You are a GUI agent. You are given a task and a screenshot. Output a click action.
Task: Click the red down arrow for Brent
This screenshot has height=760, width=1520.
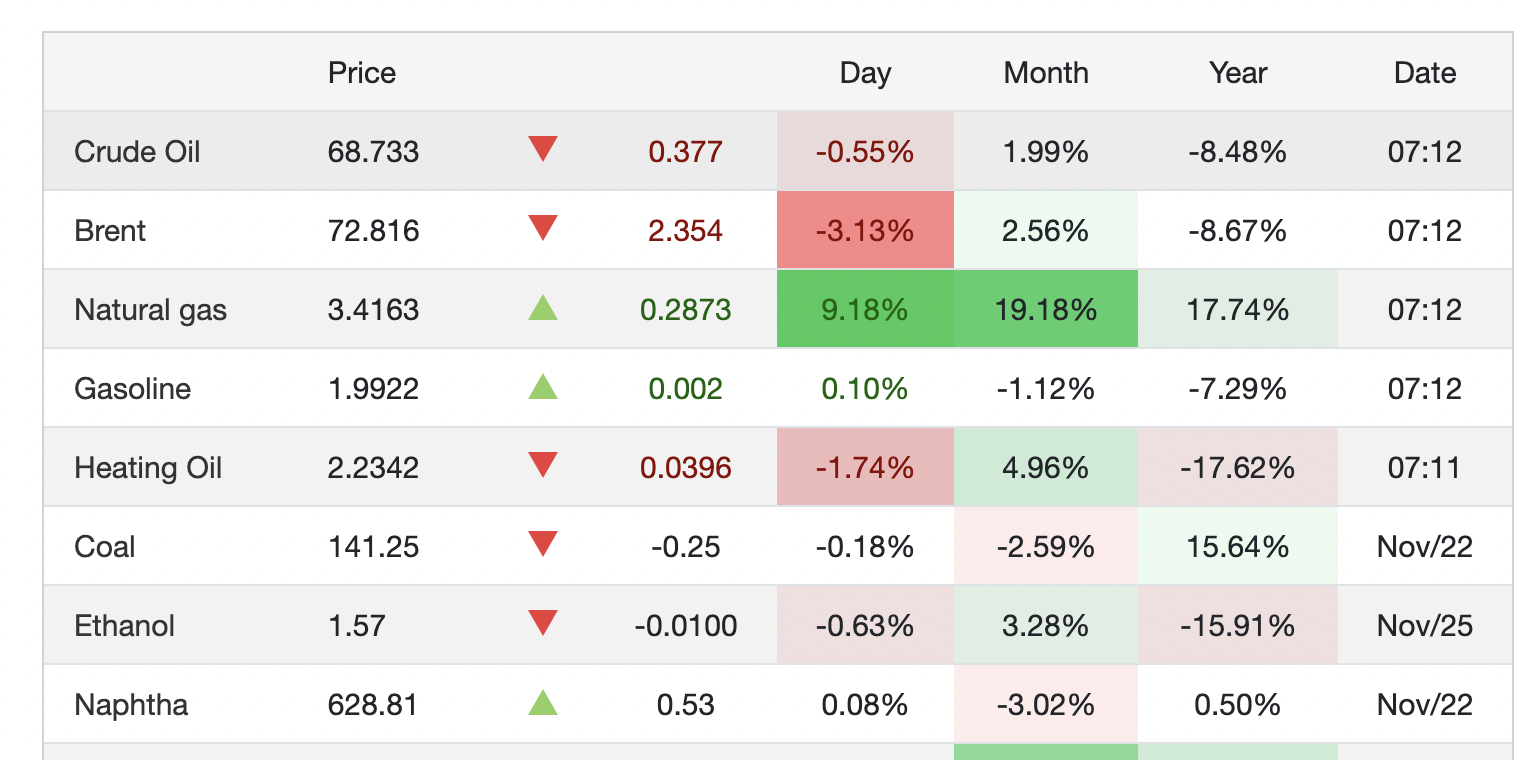click(x=543, y=229)
